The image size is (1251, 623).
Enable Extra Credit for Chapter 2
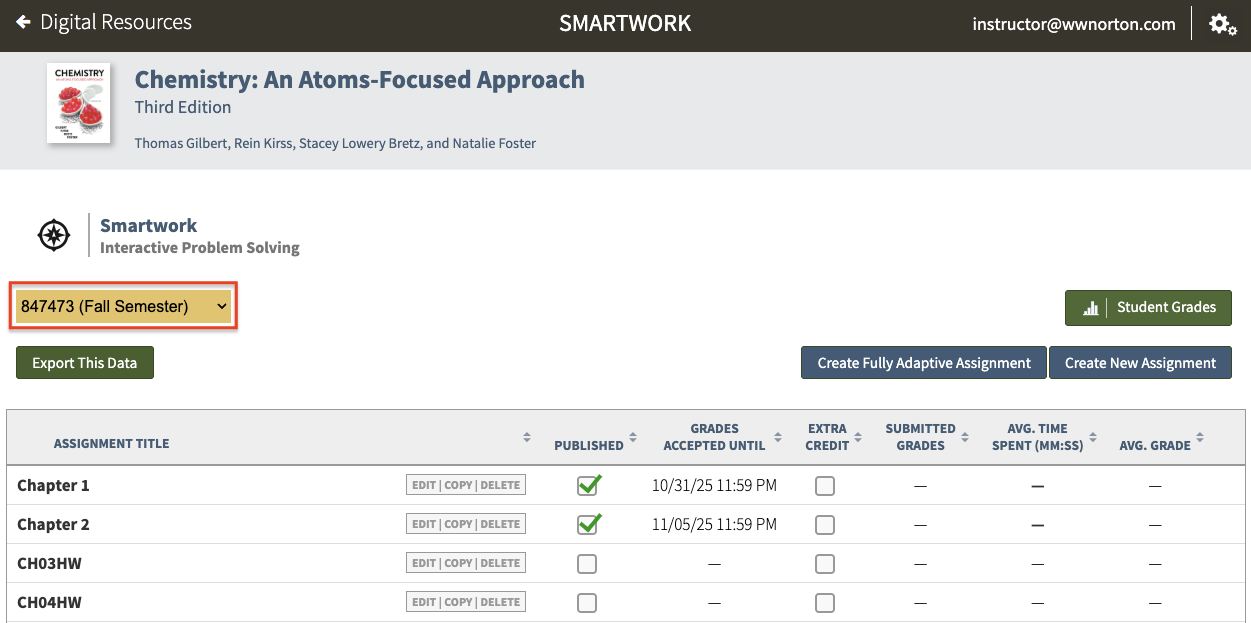[x=825, y=525]
